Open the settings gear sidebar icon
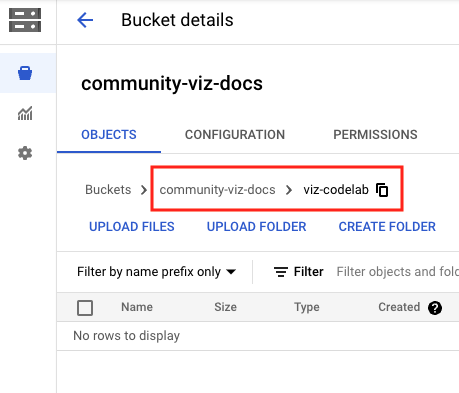 [x=25, y=153]
